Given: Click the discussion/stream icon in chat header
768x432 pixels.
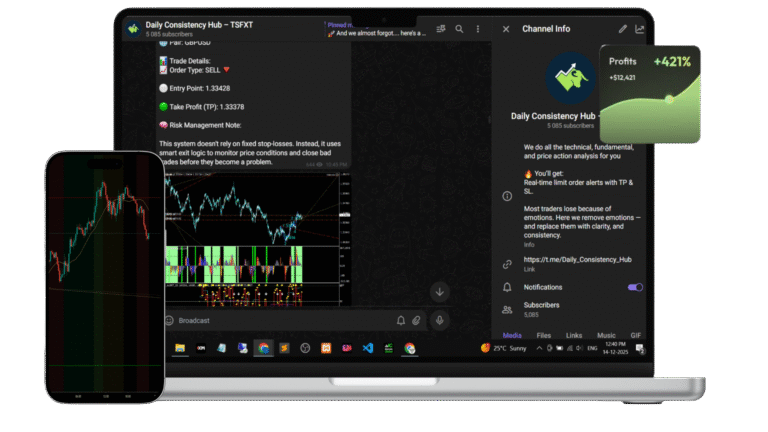Looking at the screenshot, I should (x=442, y=30).
